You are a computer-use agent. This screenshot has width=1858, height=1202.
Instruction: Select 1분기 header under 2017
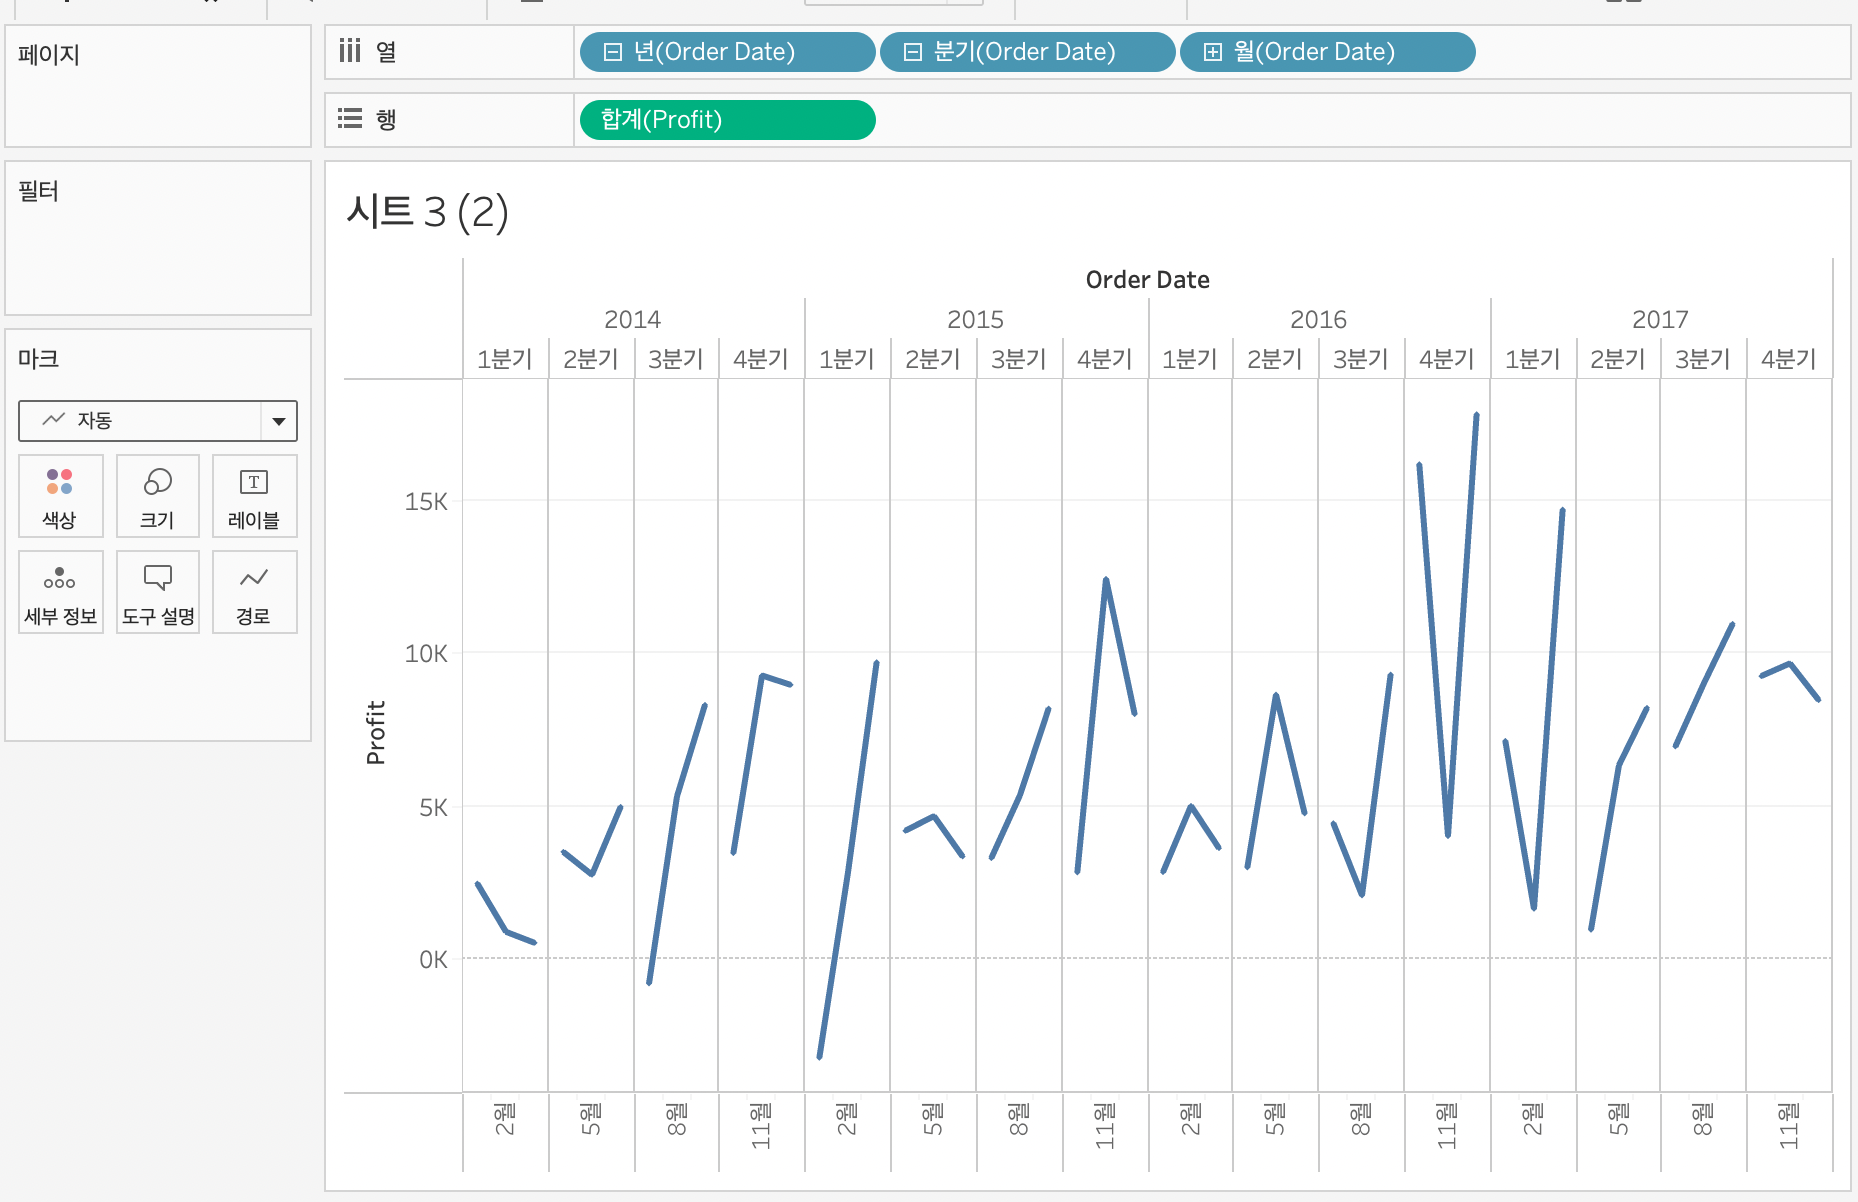(x=1533, y=359)
